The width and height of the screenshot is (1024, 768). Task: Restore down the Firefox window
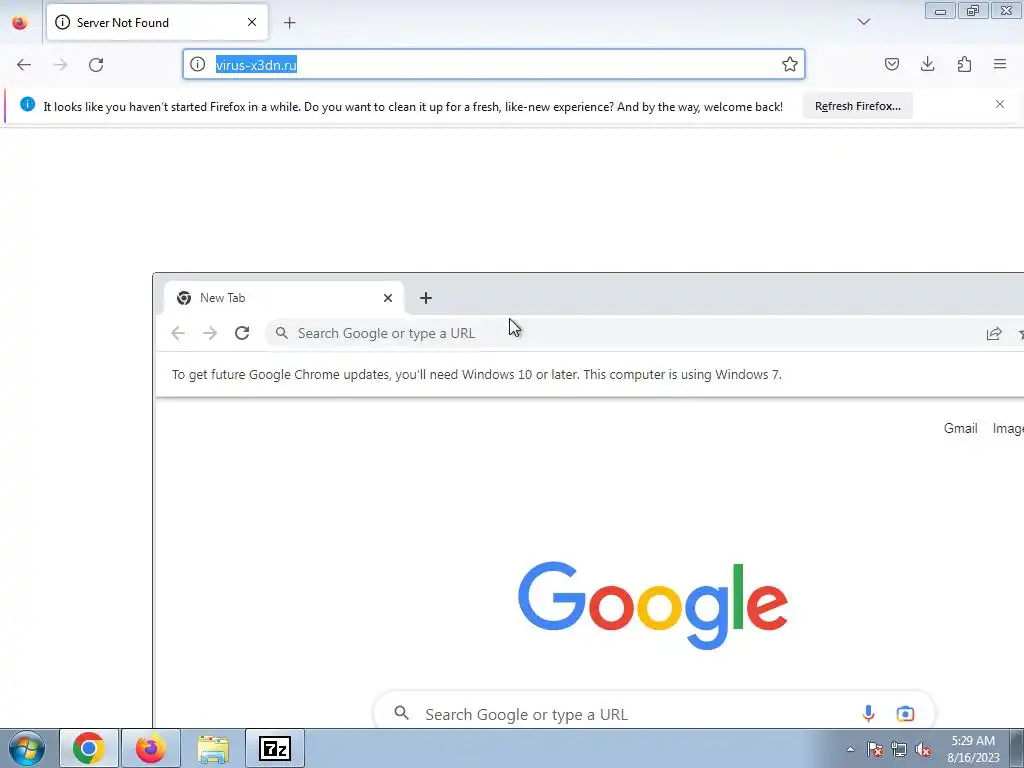[973, 10]
